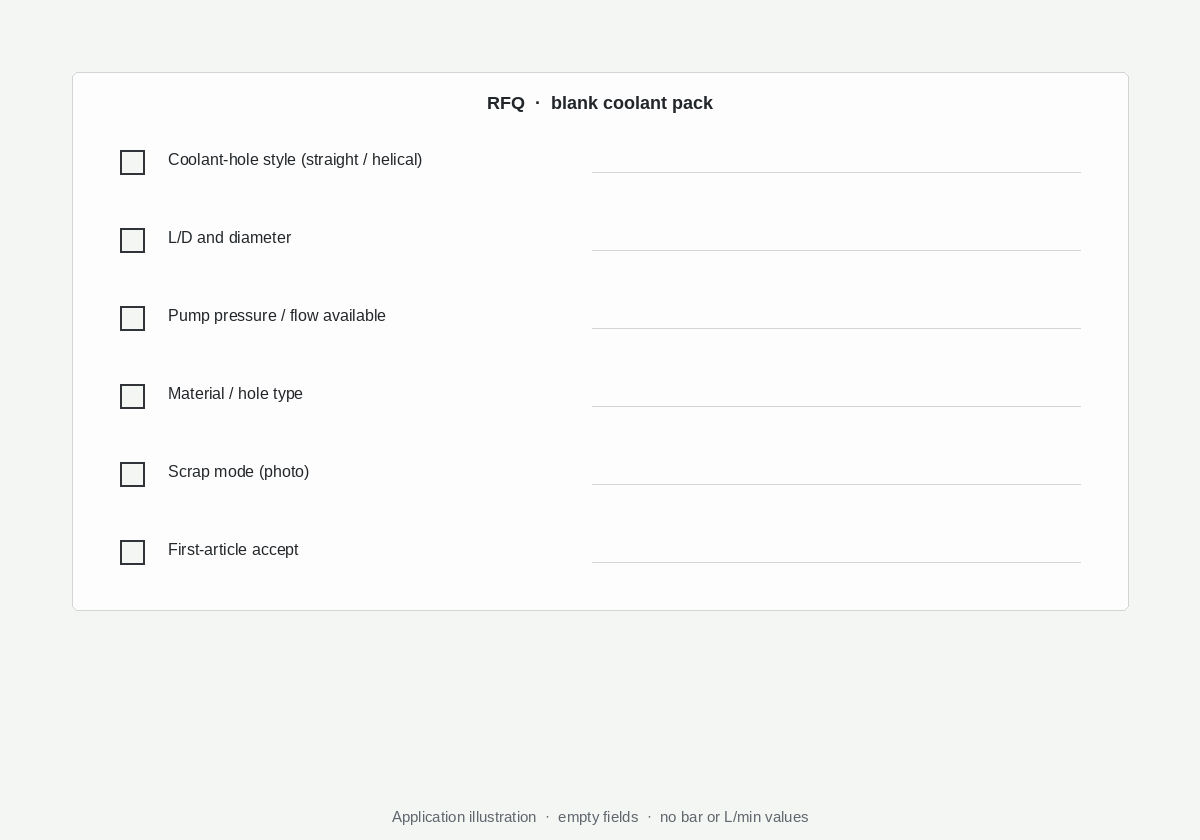Select the 'Pump pressure / flow available' label

point(277,316)
